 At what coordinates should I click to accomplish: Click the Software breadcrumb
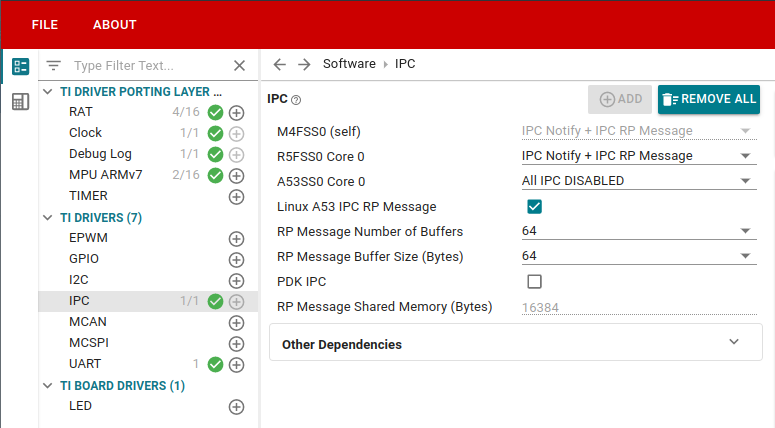349,64
